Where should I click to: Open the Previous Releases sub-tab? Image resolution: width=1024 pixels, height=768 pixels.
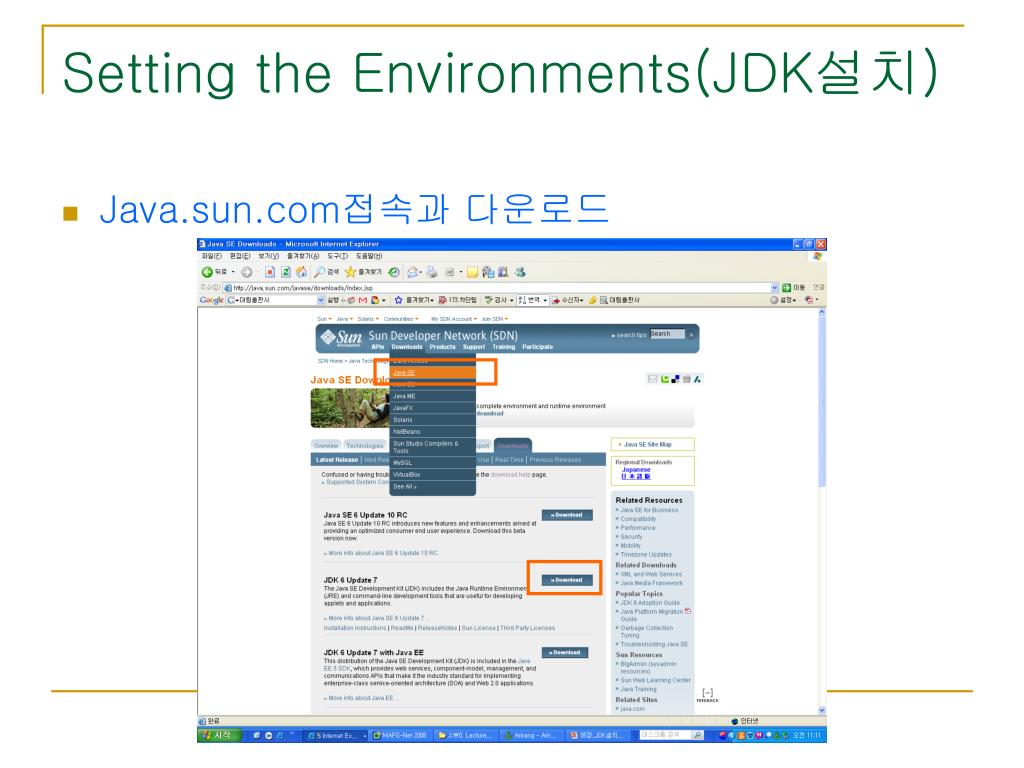(555, 460)
